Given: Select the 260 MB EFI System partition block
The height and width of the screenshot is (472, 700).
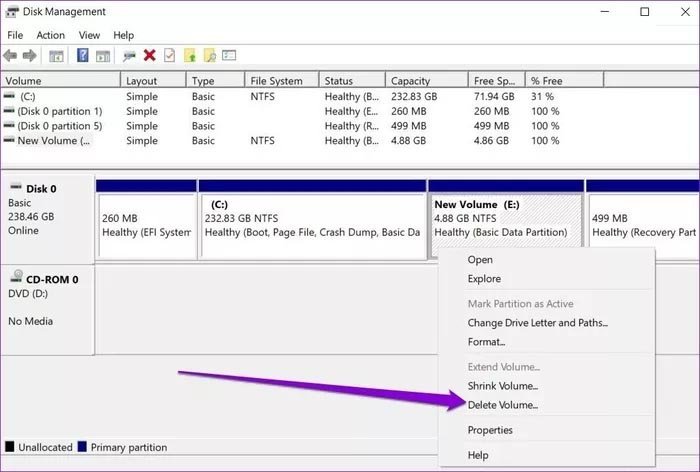Looking at the screenshot, I should [x=146, y=226].
